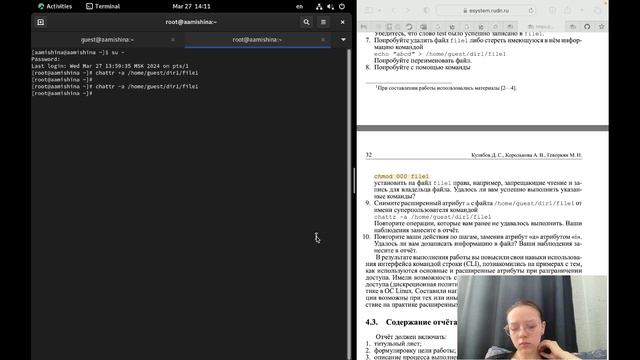Click the terminal vertical scrollbar

click(x=349, y=204)
